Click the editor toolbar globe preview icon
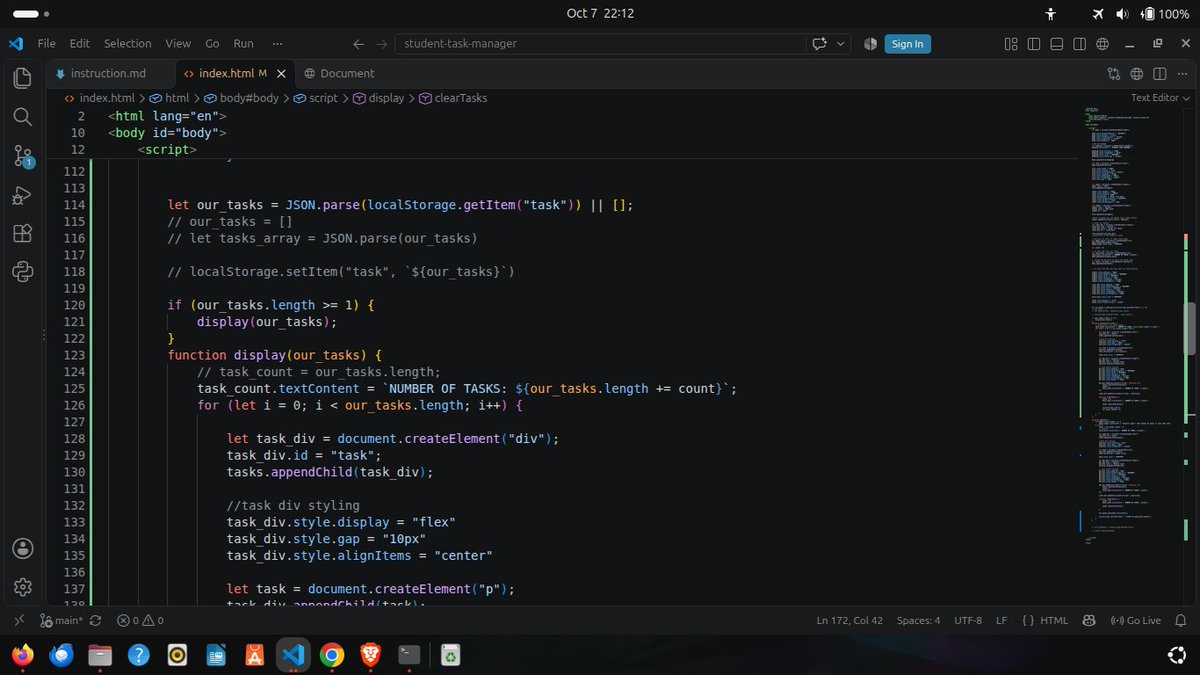 click(1137, 73)
